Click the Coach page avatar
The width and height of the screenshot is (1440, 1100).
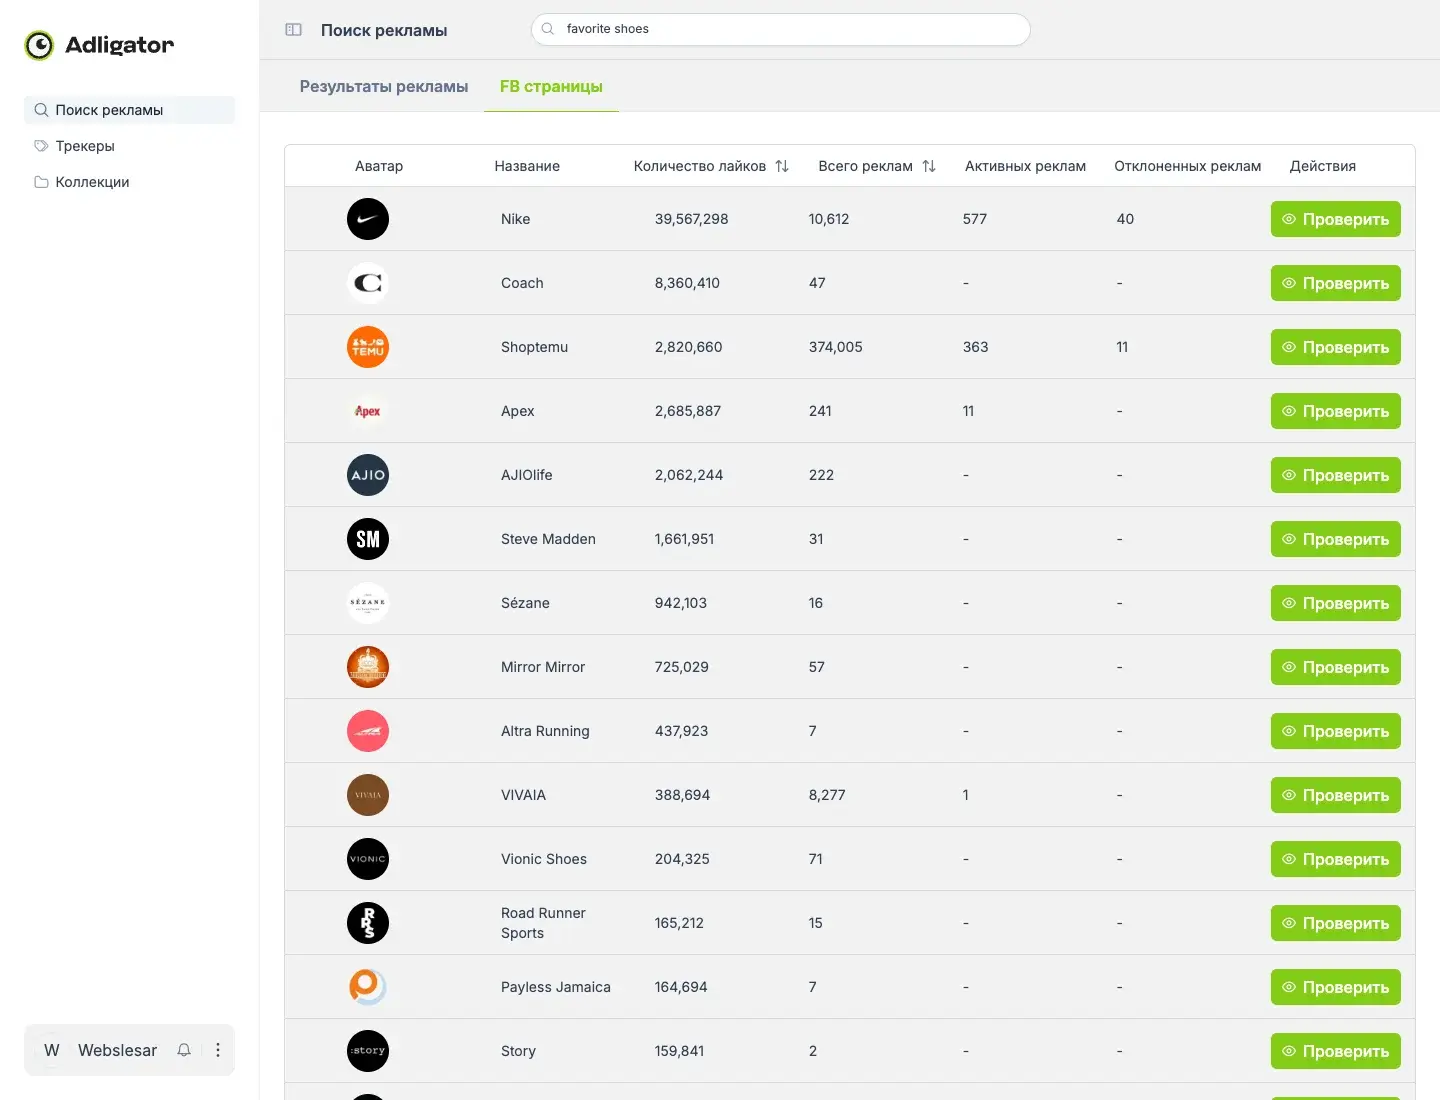pos(368,283)
